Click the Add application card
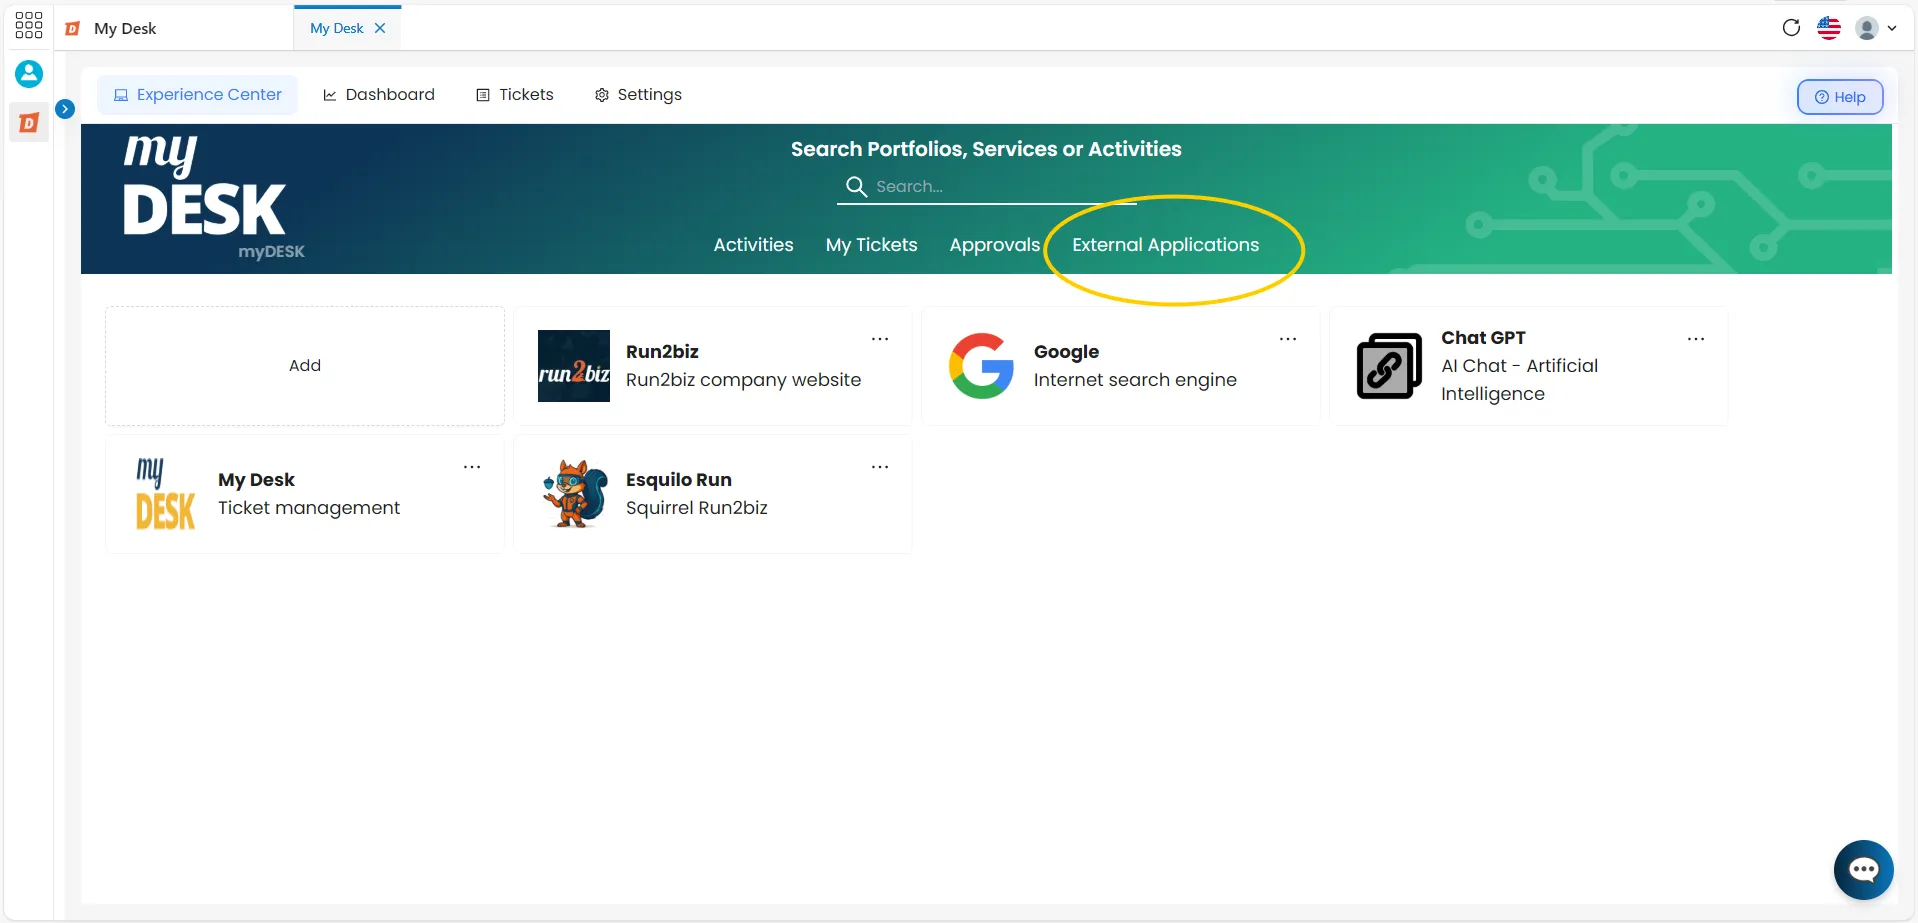This screenshot has height=923, width=1918. (x=305, y=366)
